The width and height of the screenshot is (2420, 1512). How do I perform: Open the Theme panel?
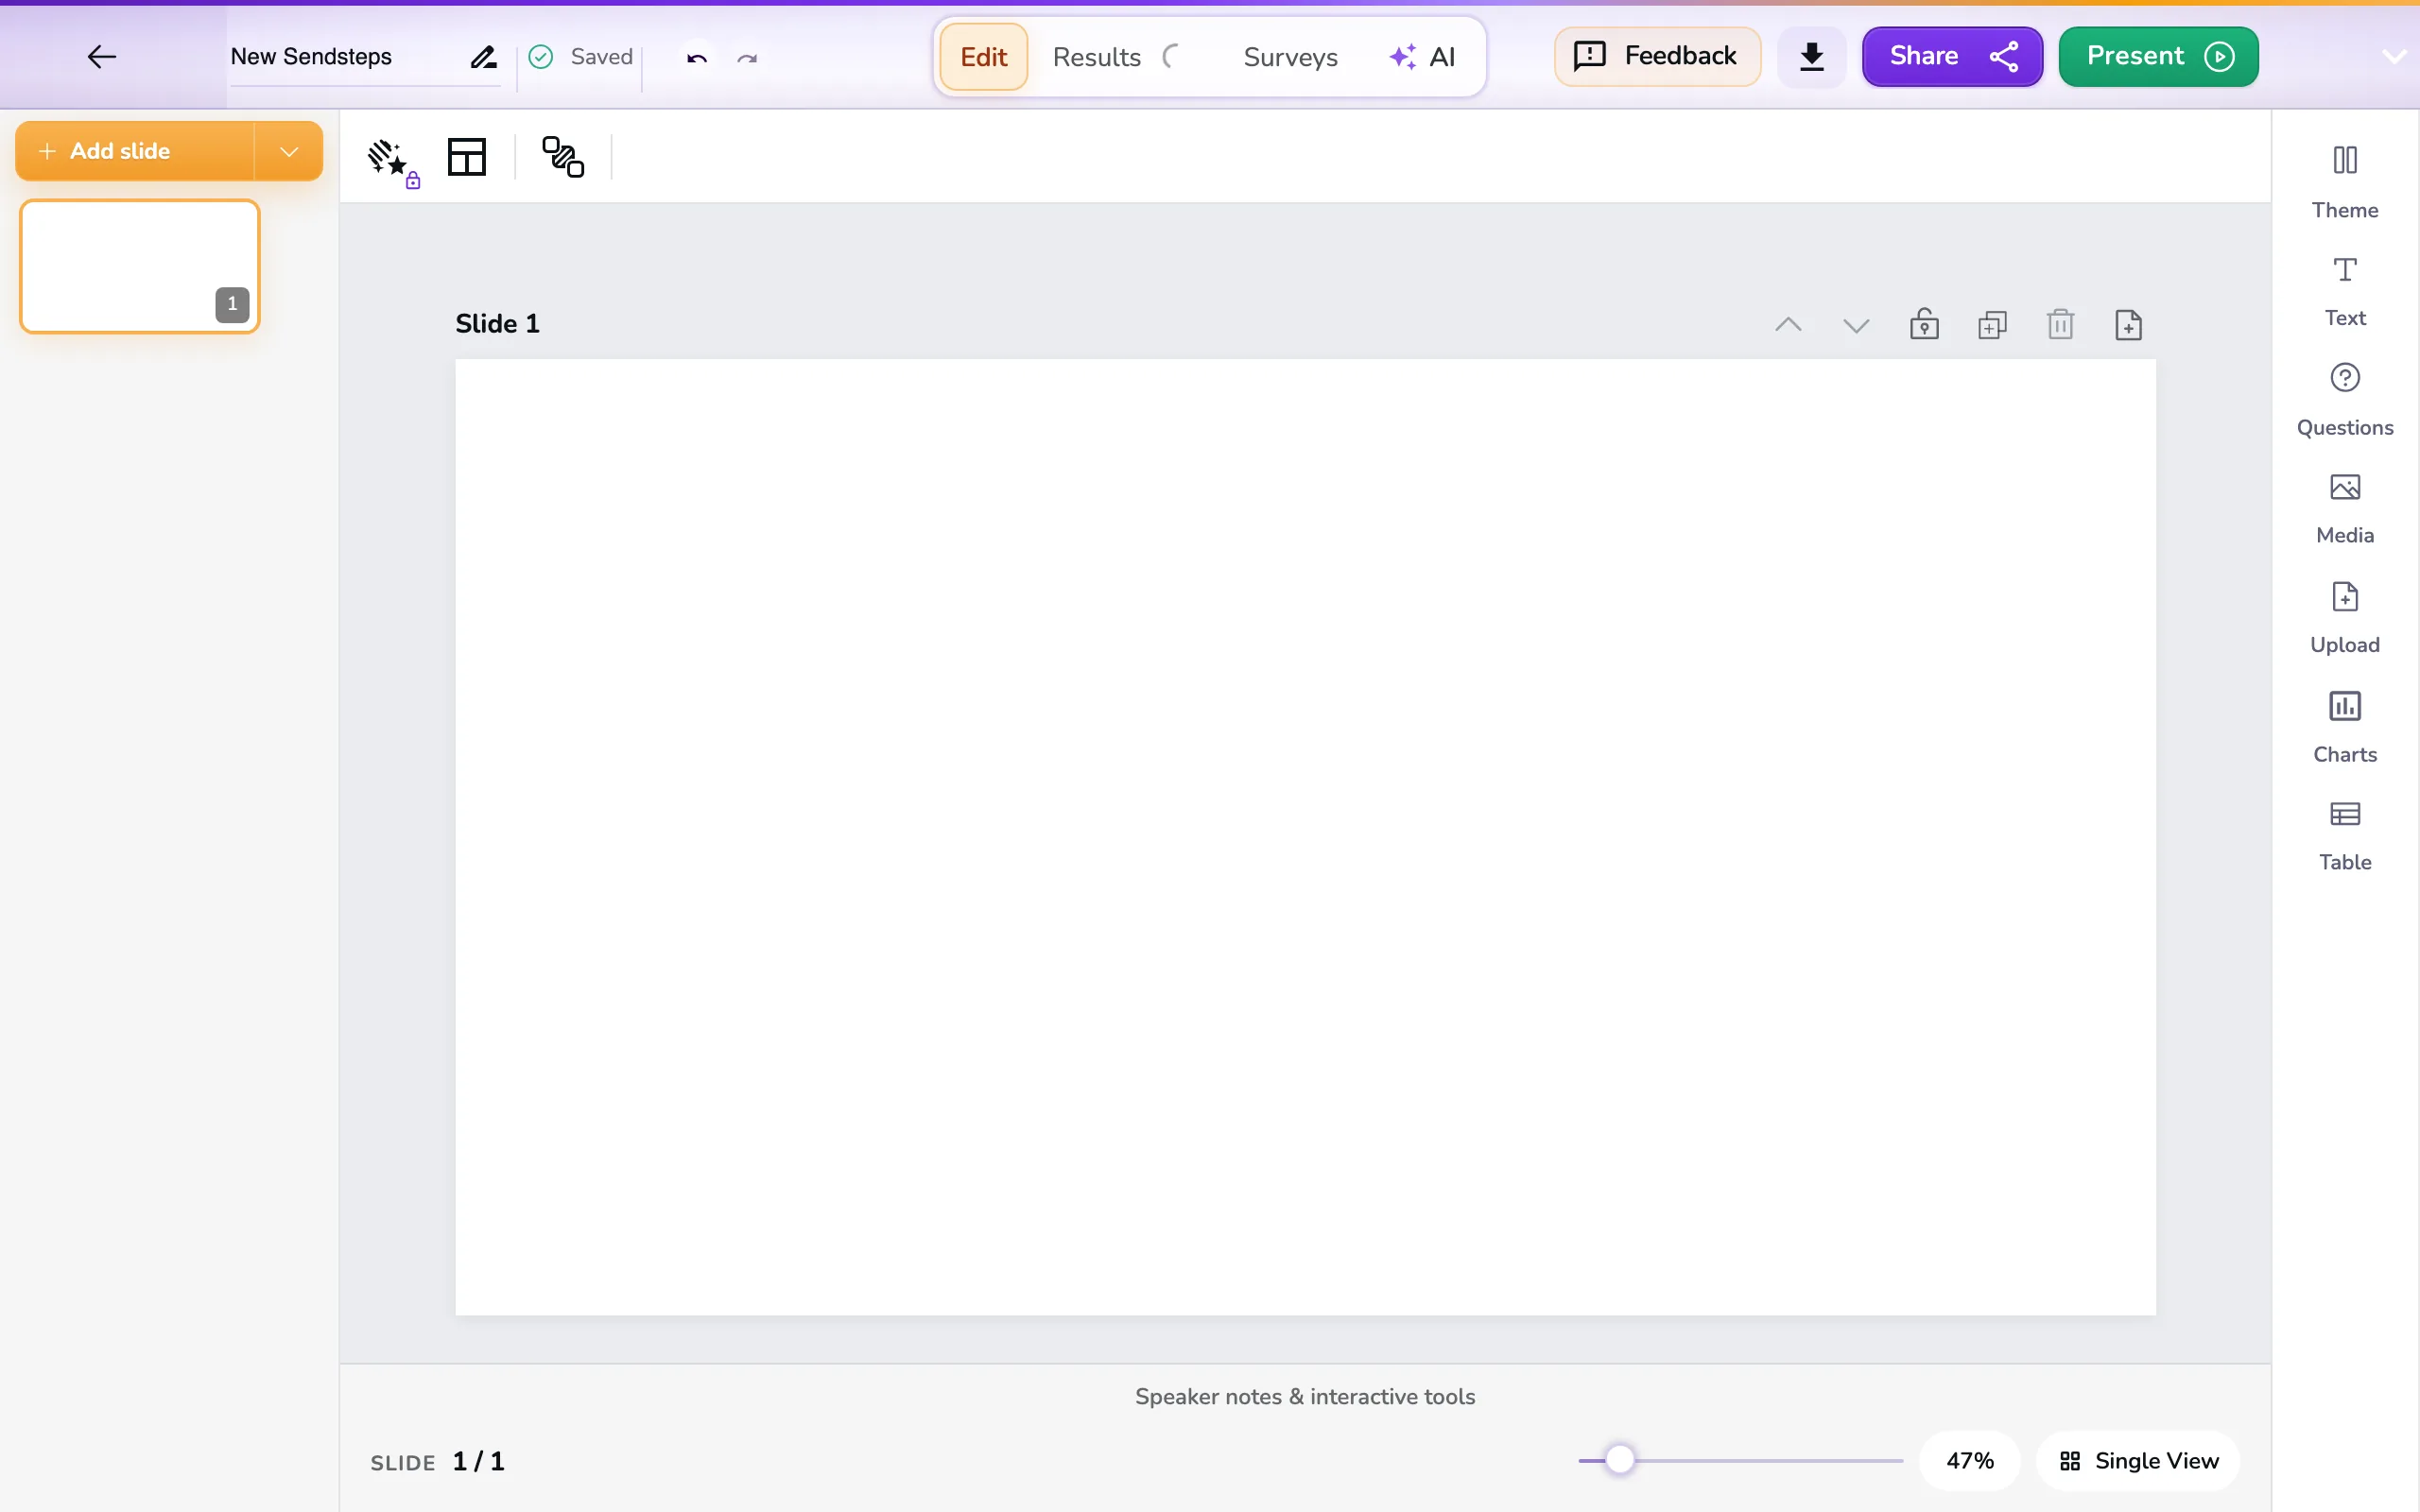(x=2345, y=182)
